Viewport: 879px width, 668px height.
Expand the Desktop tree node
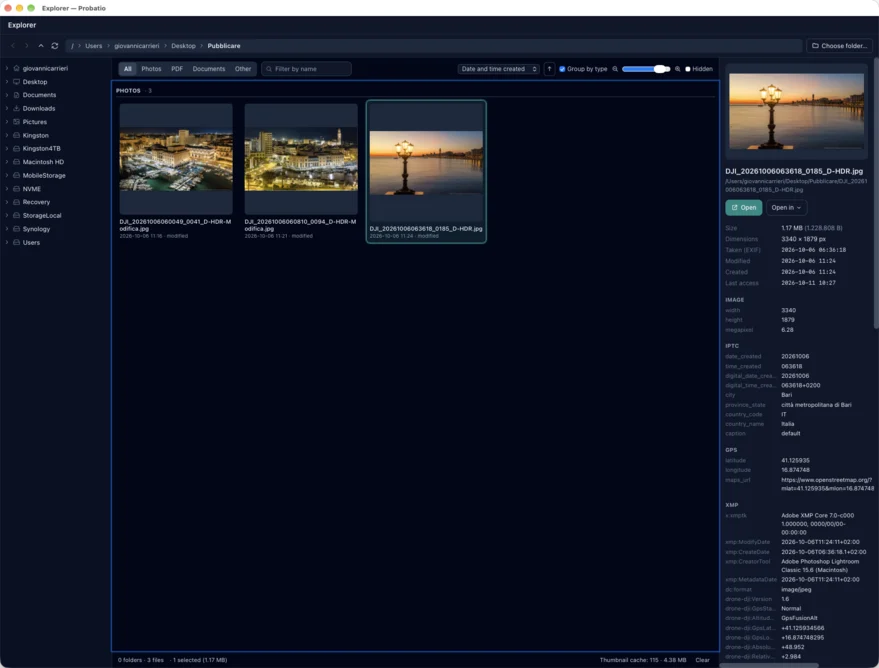(7, 82)
